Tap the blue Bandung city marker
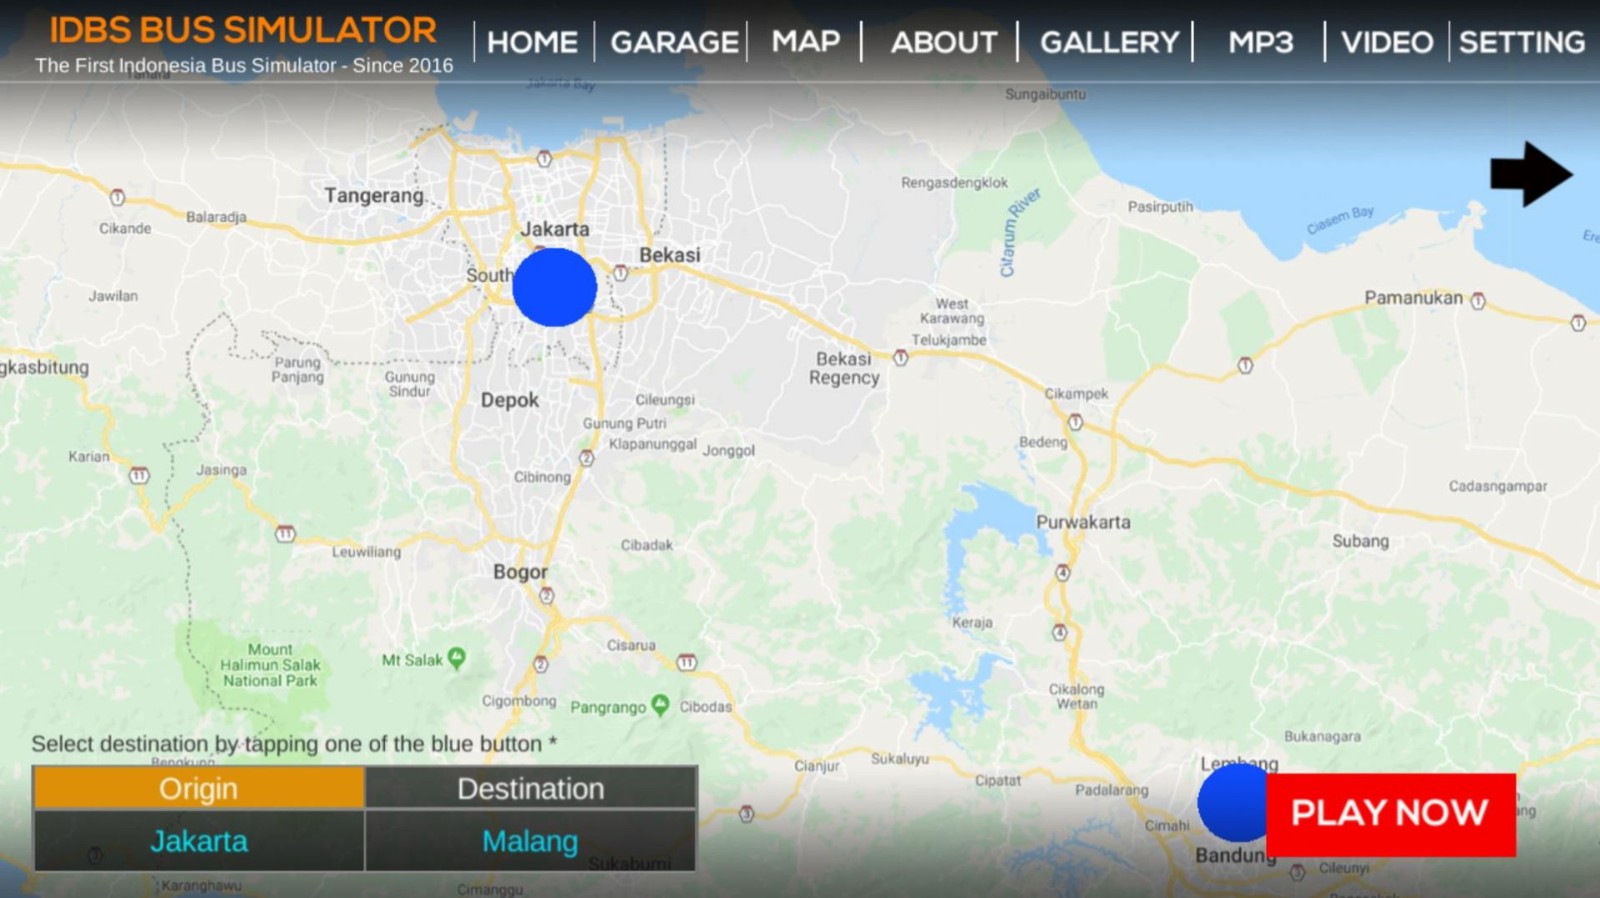Image resolution: width=1600 pixels, height=898 pixels. point(1232,804)
